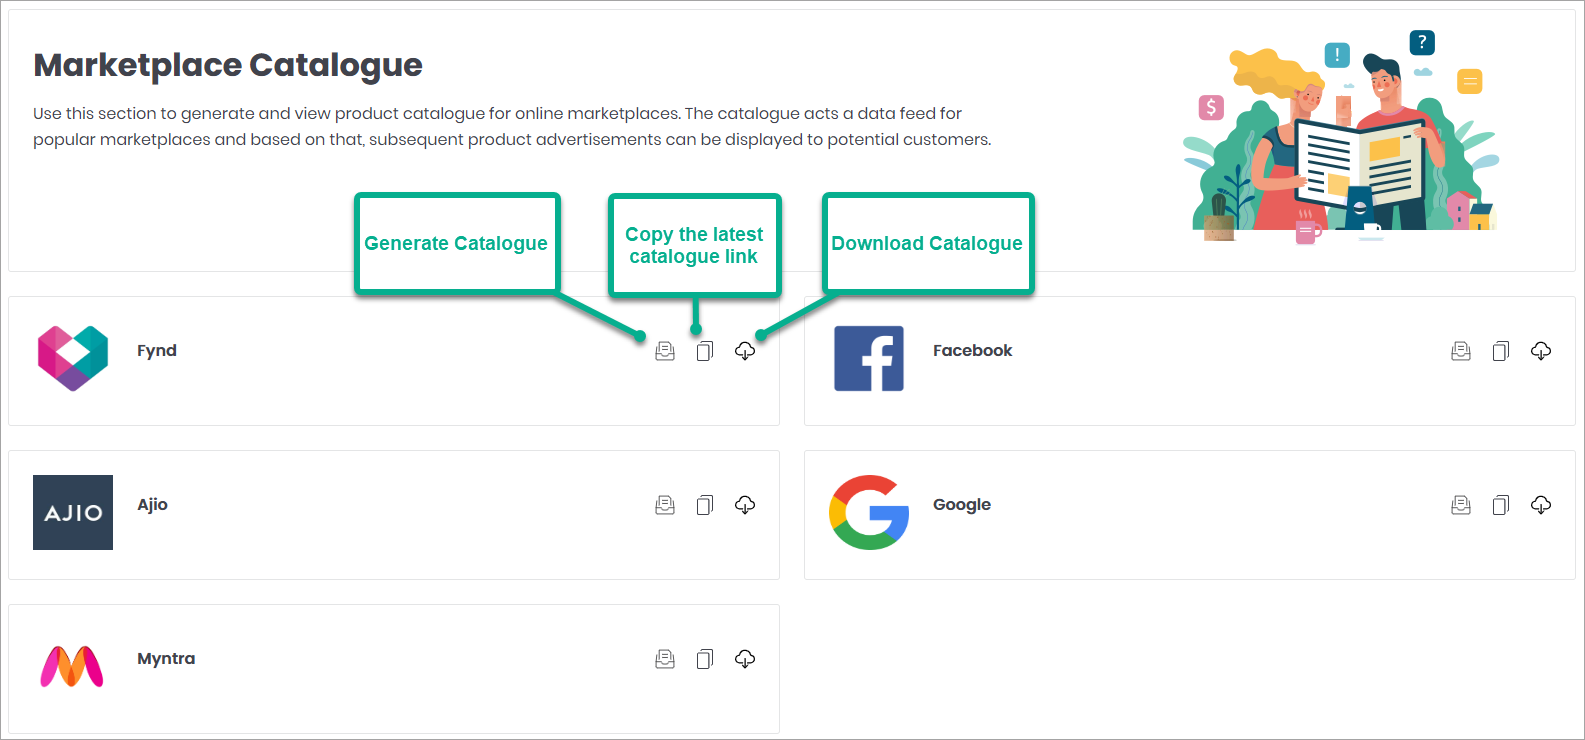
Task: Click the Fynd logo thumbnail
Action: point(73,358)
